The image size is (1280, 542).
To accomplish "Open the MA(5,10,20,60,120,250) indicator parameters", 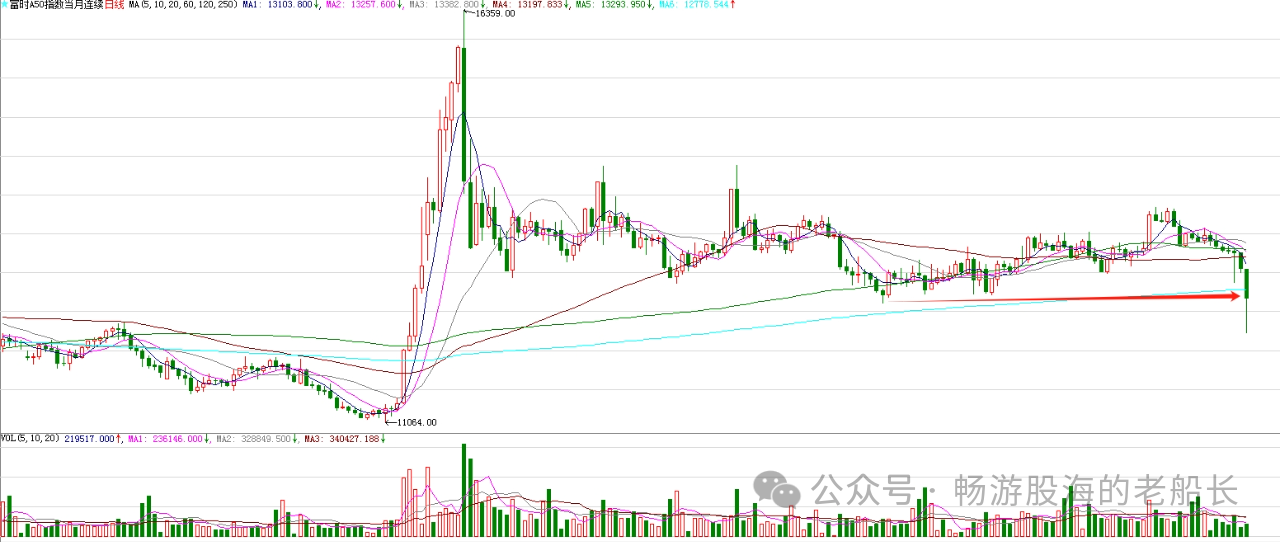I will [x=183, y=5].
